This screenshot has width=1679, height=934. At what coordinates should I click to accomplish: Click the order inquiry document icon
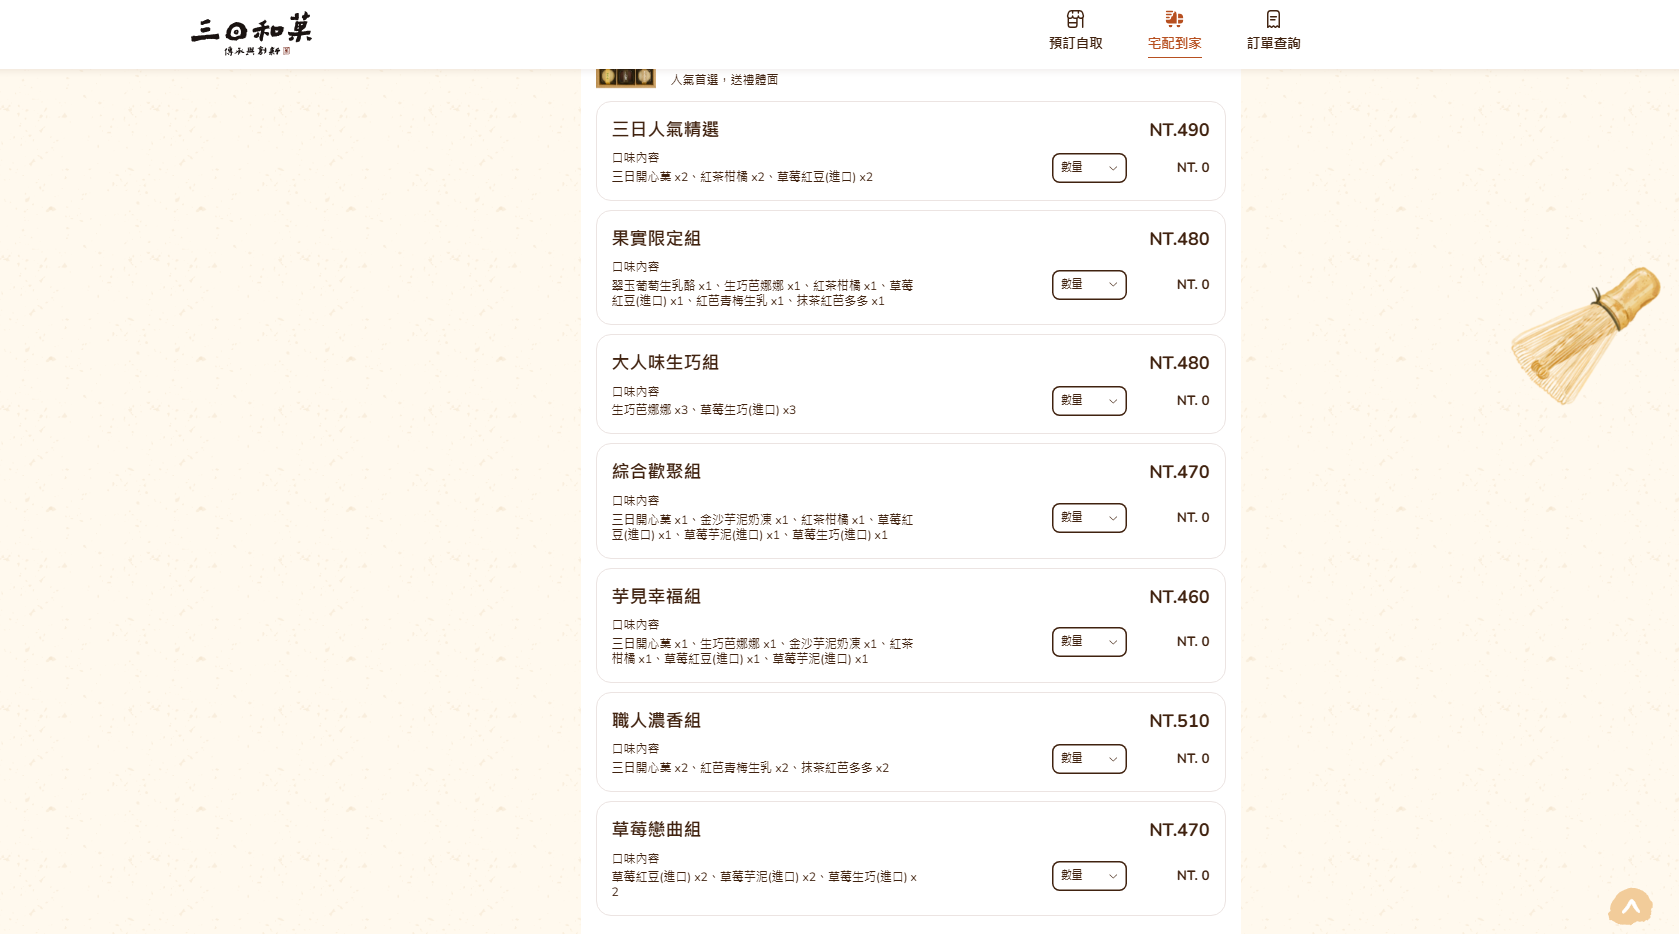tap(1273, 19)
